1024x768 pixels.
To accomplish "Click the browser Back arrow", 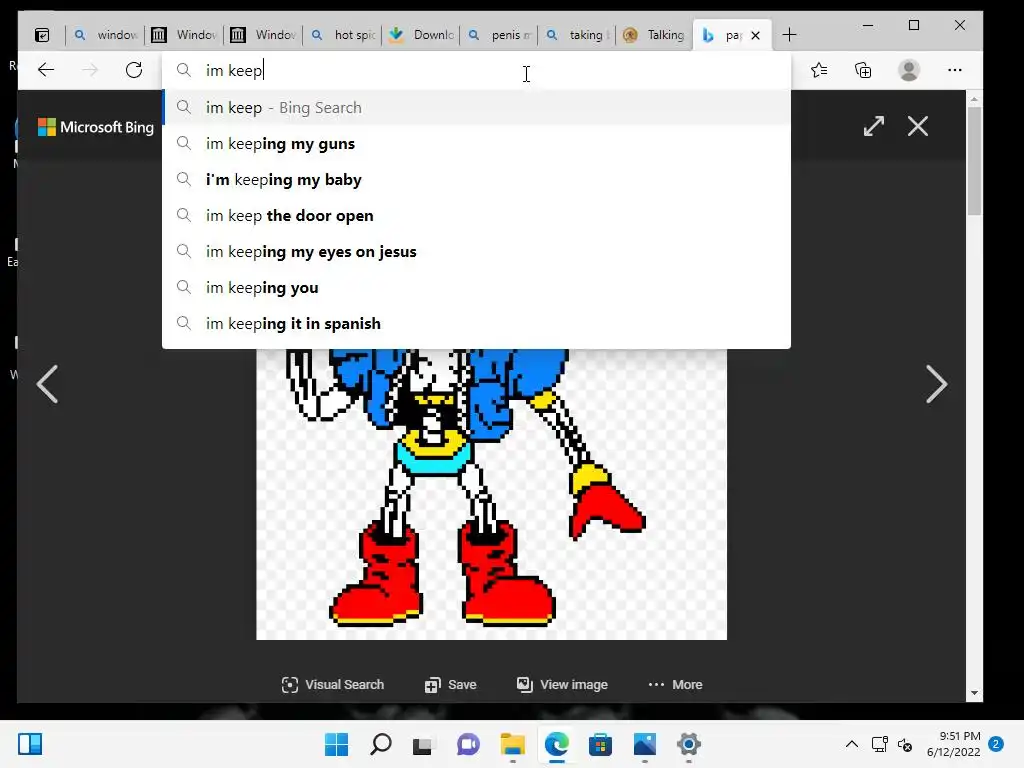I will point(46,70).
